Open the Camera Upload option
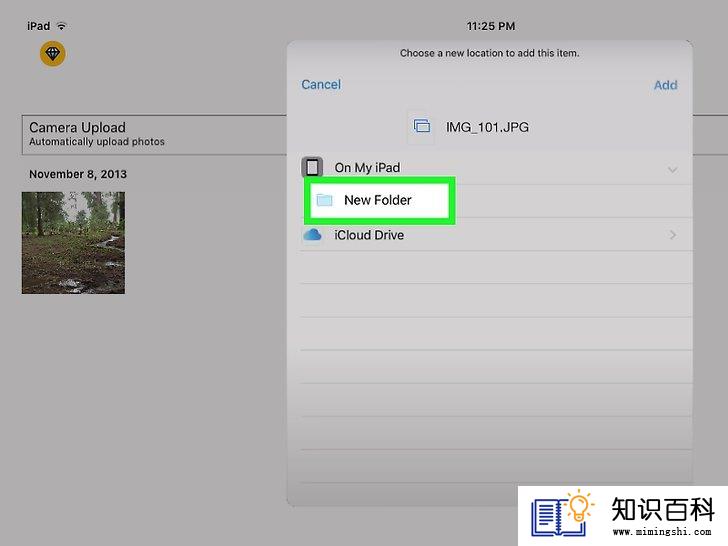The image size is (728, 546). pyautogui.click(x=154, y=135)
